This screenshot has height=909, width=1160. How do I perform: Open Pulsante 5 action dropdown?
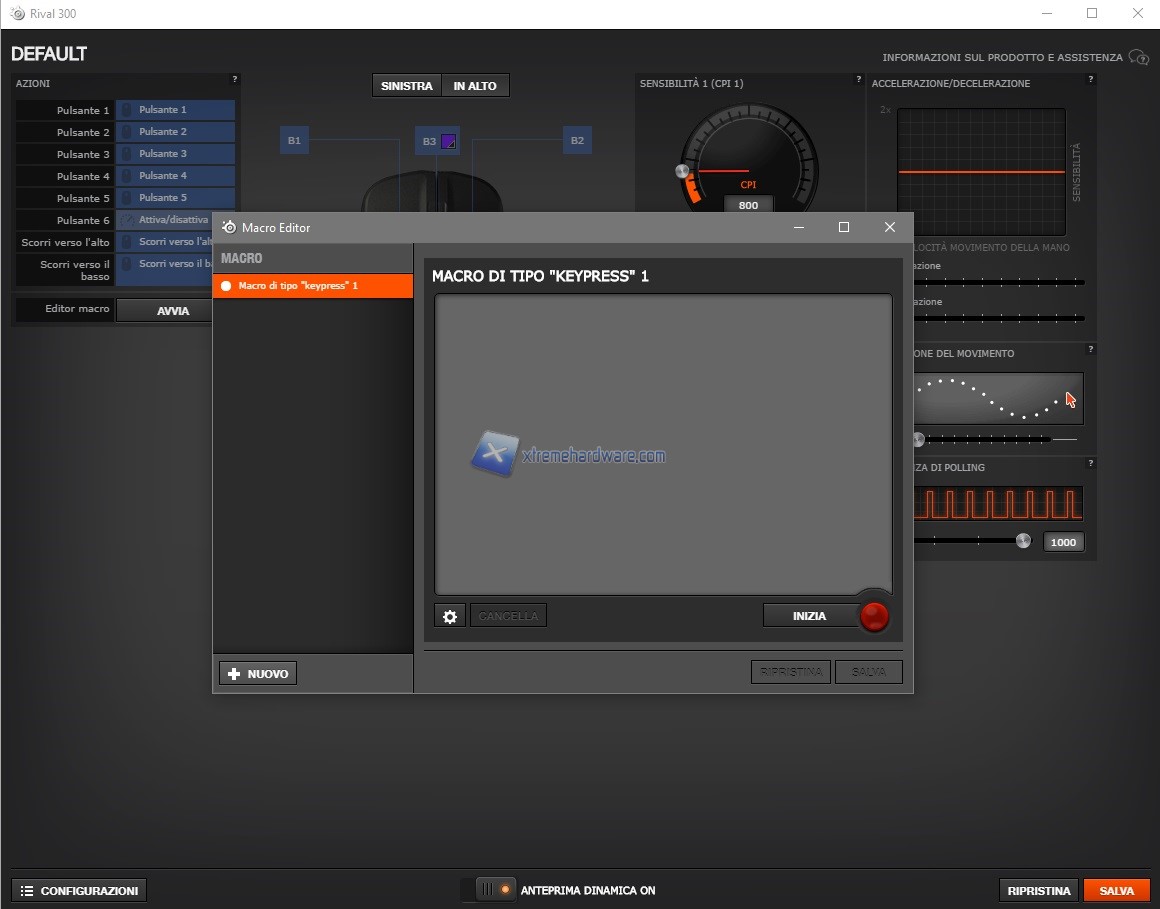176,198
